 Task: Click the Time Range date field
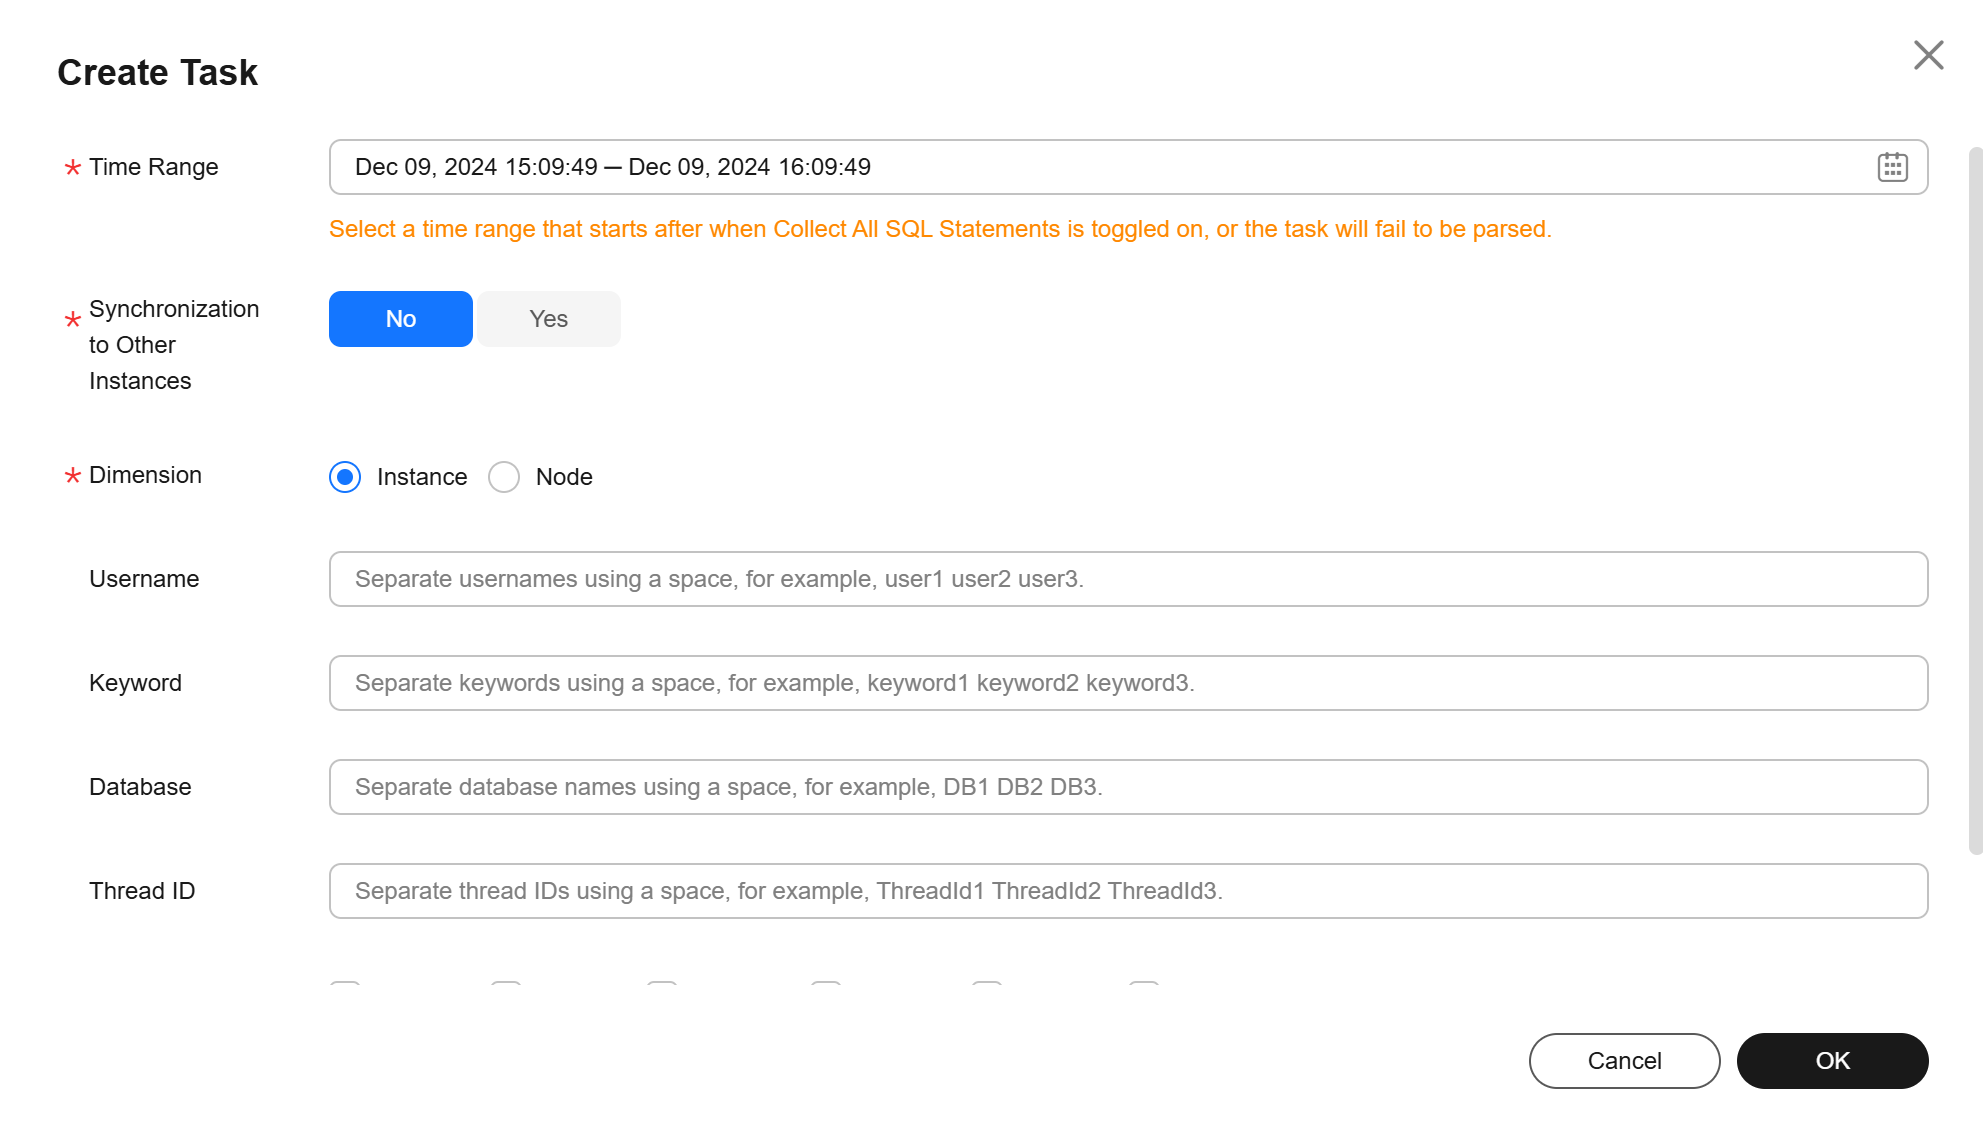point(1128,167)
